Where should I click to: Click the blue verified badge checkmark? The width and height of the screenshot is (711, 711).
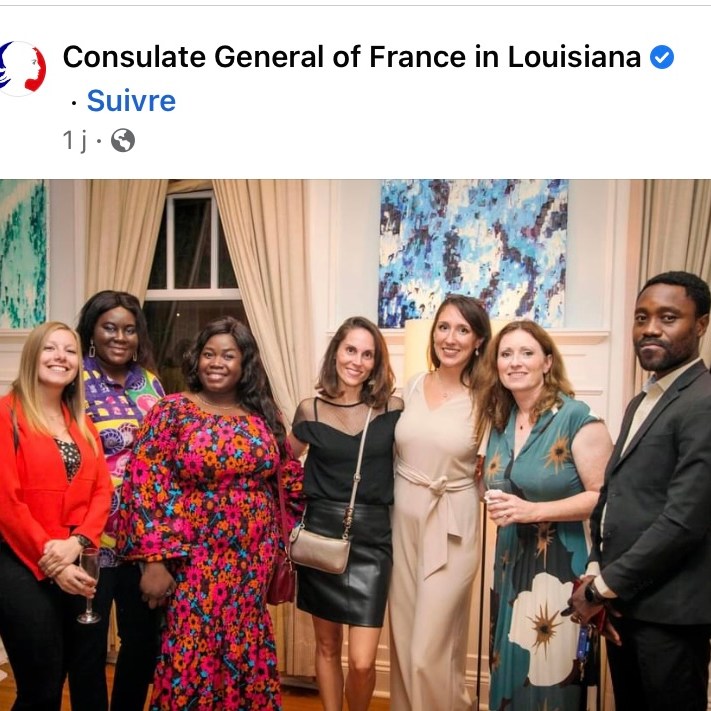pyautogui.click(x=662, y=57)
